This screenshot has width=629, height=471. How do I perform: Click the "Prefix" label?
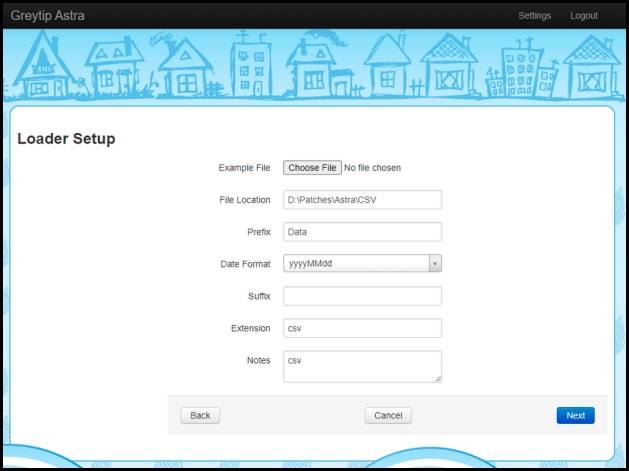259,232
